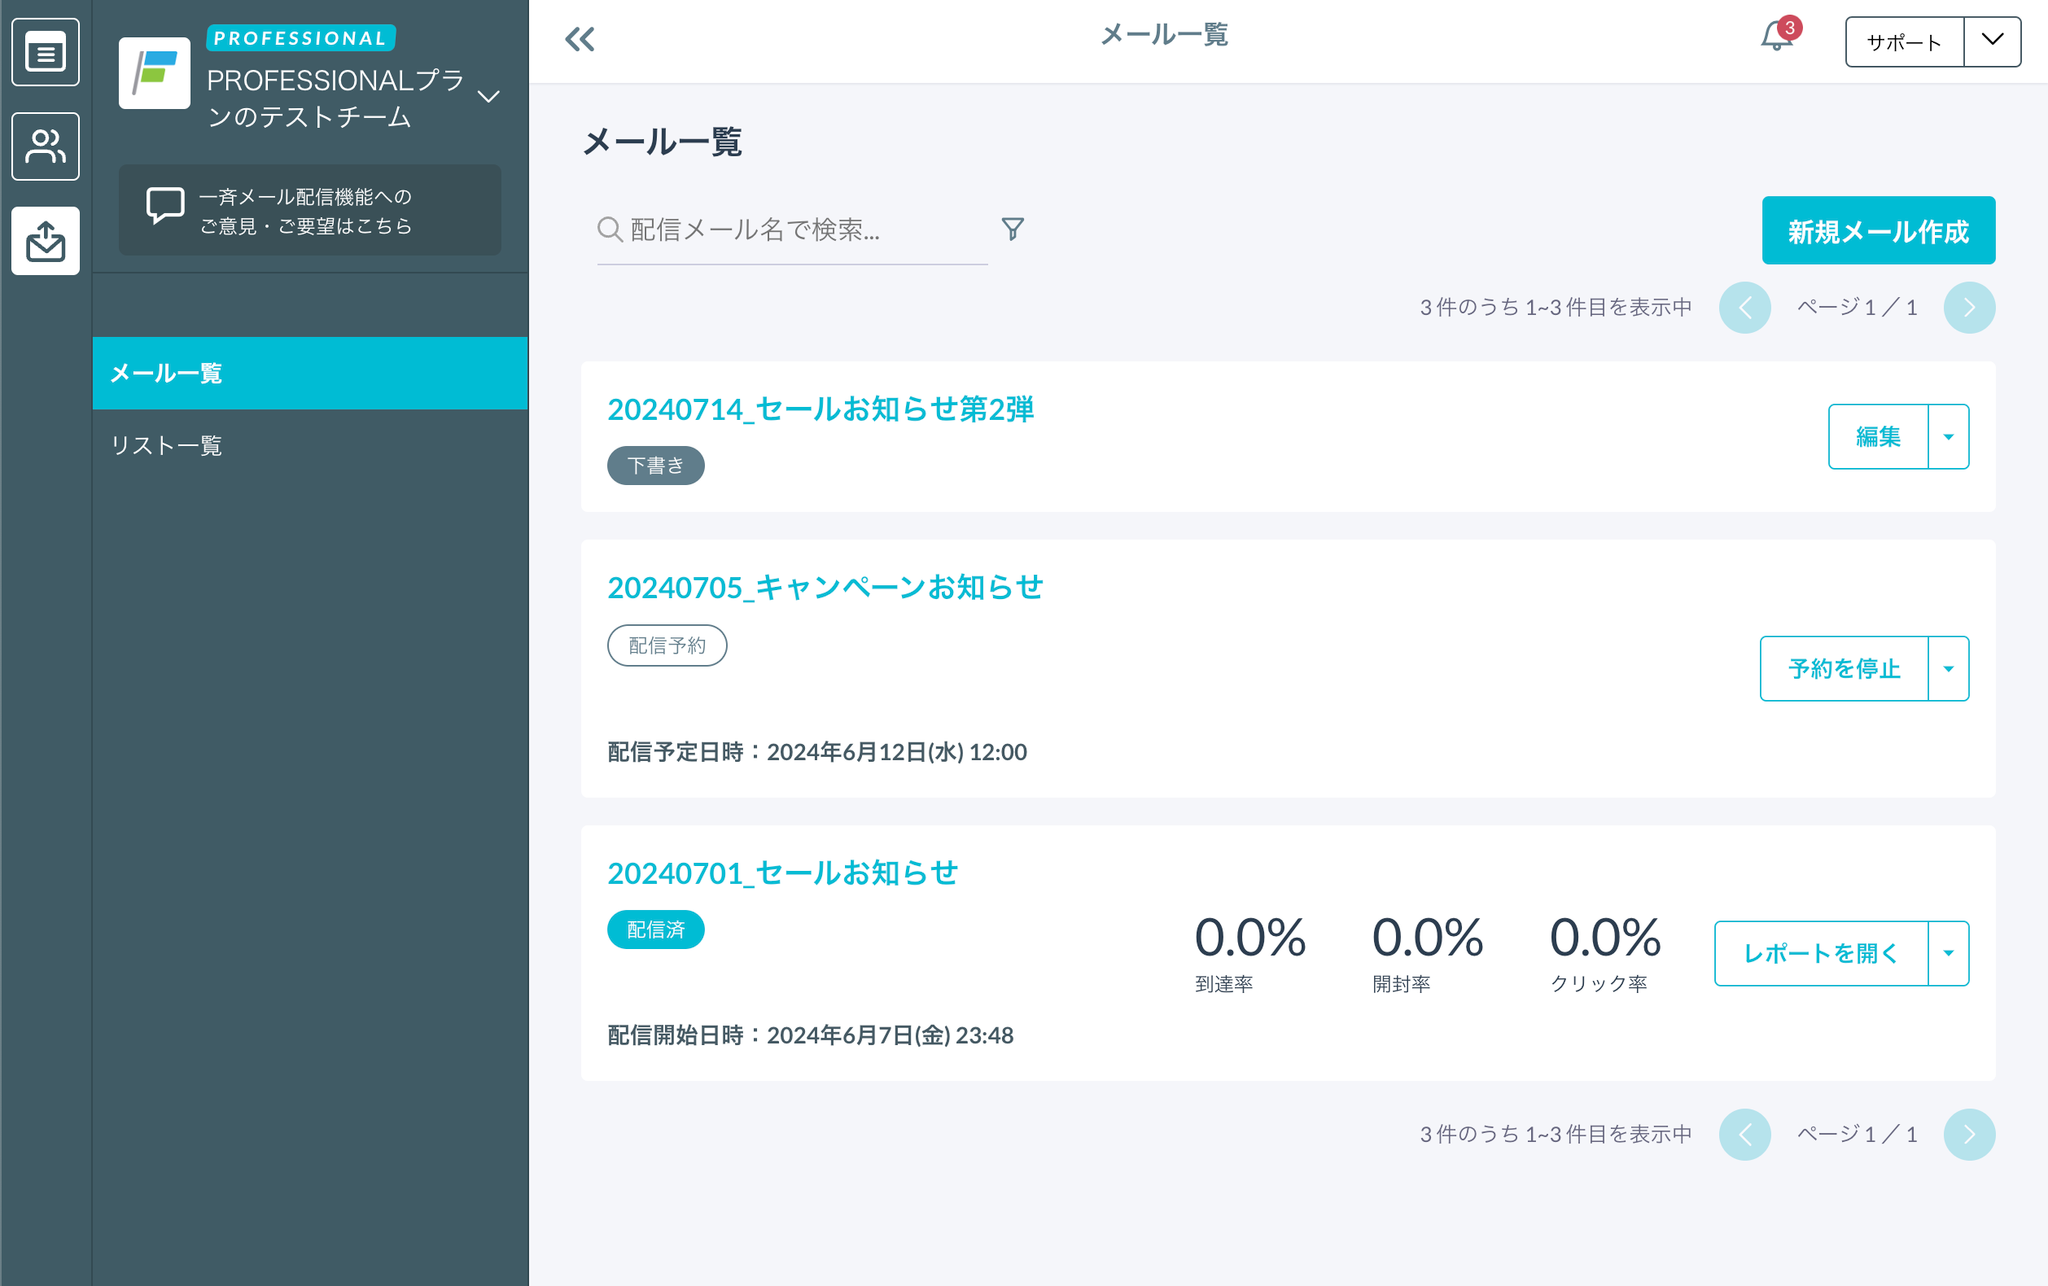Collapse sidebar with double-chevron icon
2048x1286 pixels.
point(580,40)
